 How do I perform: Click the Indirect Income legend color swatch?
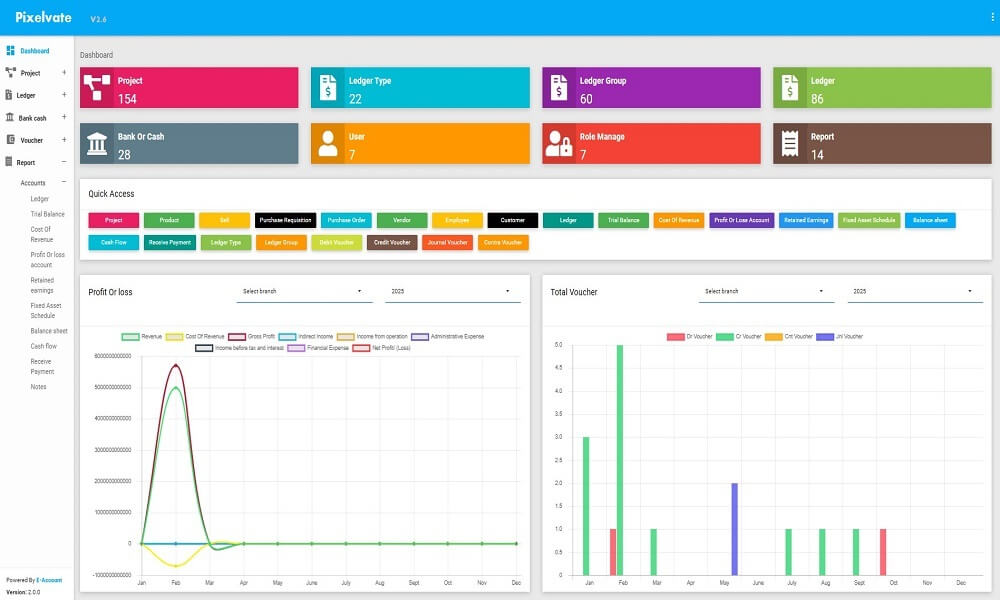[x=287, y=336]
